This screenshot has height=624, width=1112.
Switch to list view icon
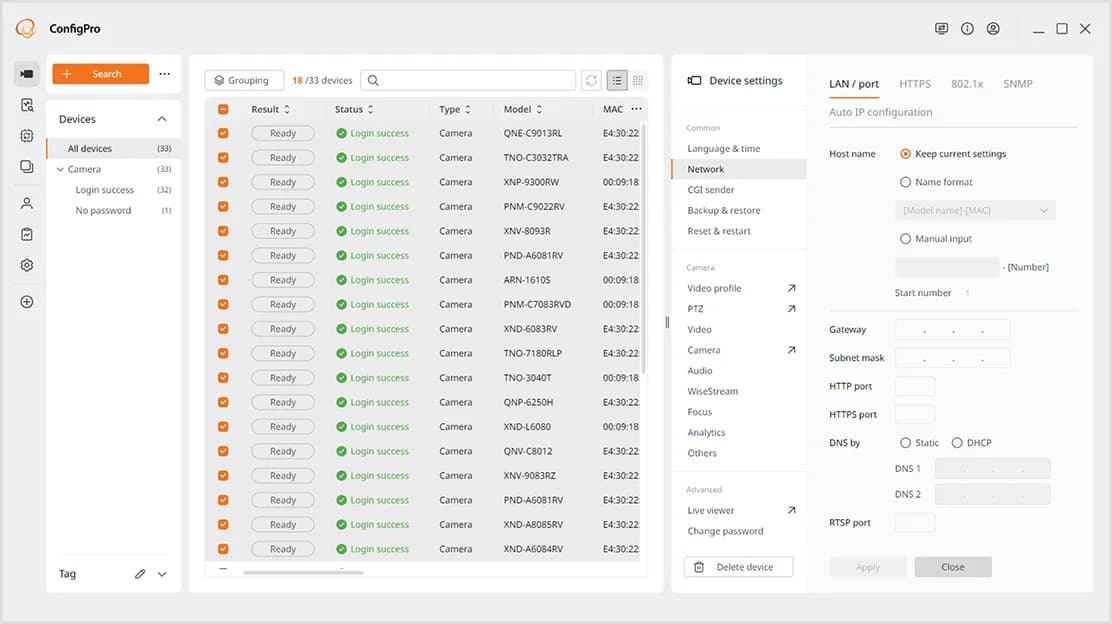click(617, 81)
